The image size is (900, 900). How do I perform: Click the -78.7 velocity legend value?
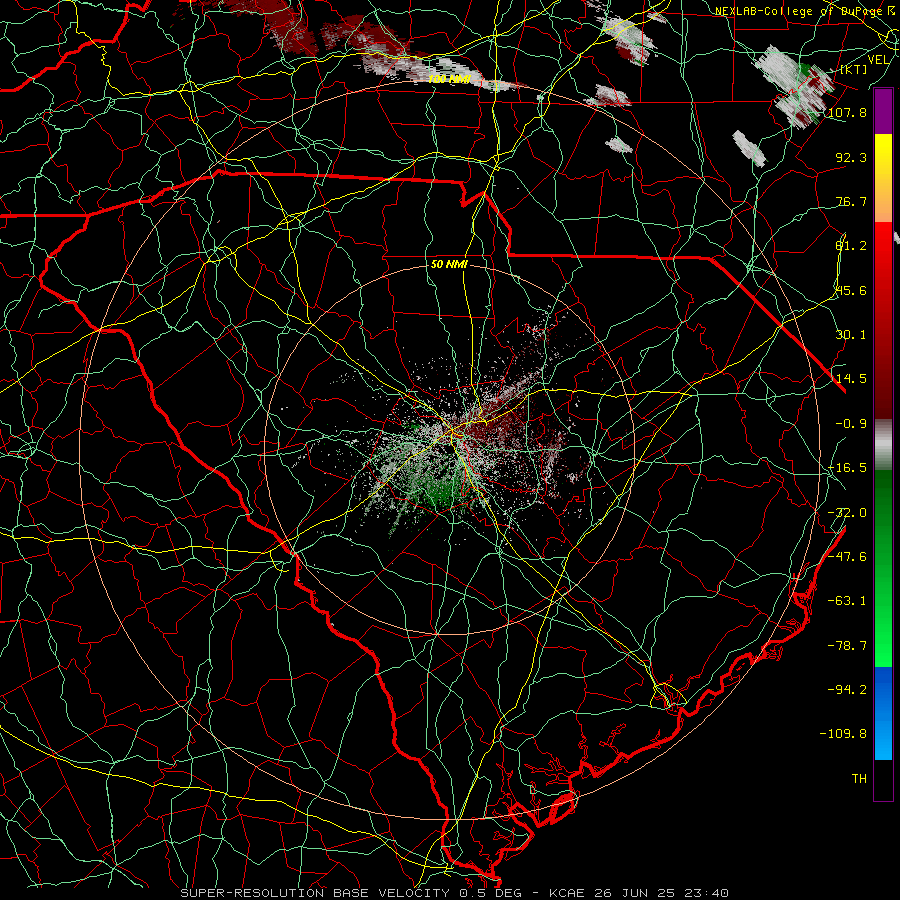(847, 646)
